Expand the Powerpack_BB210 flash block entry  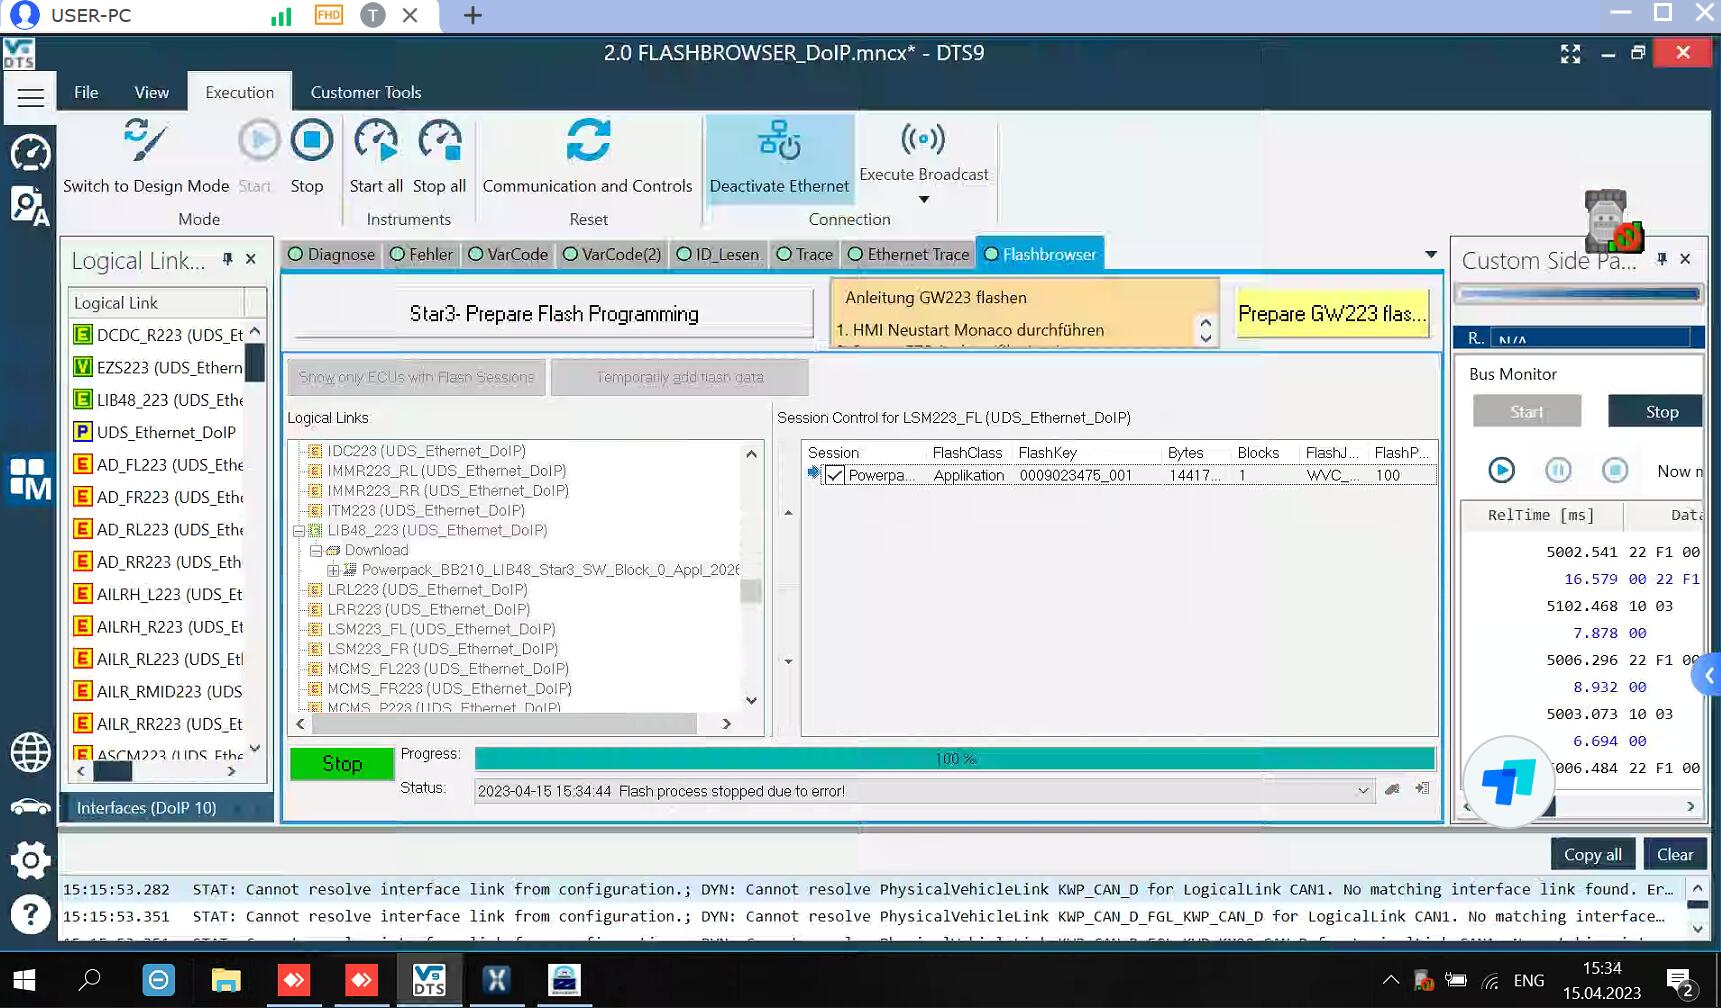(x=335, y=570)
